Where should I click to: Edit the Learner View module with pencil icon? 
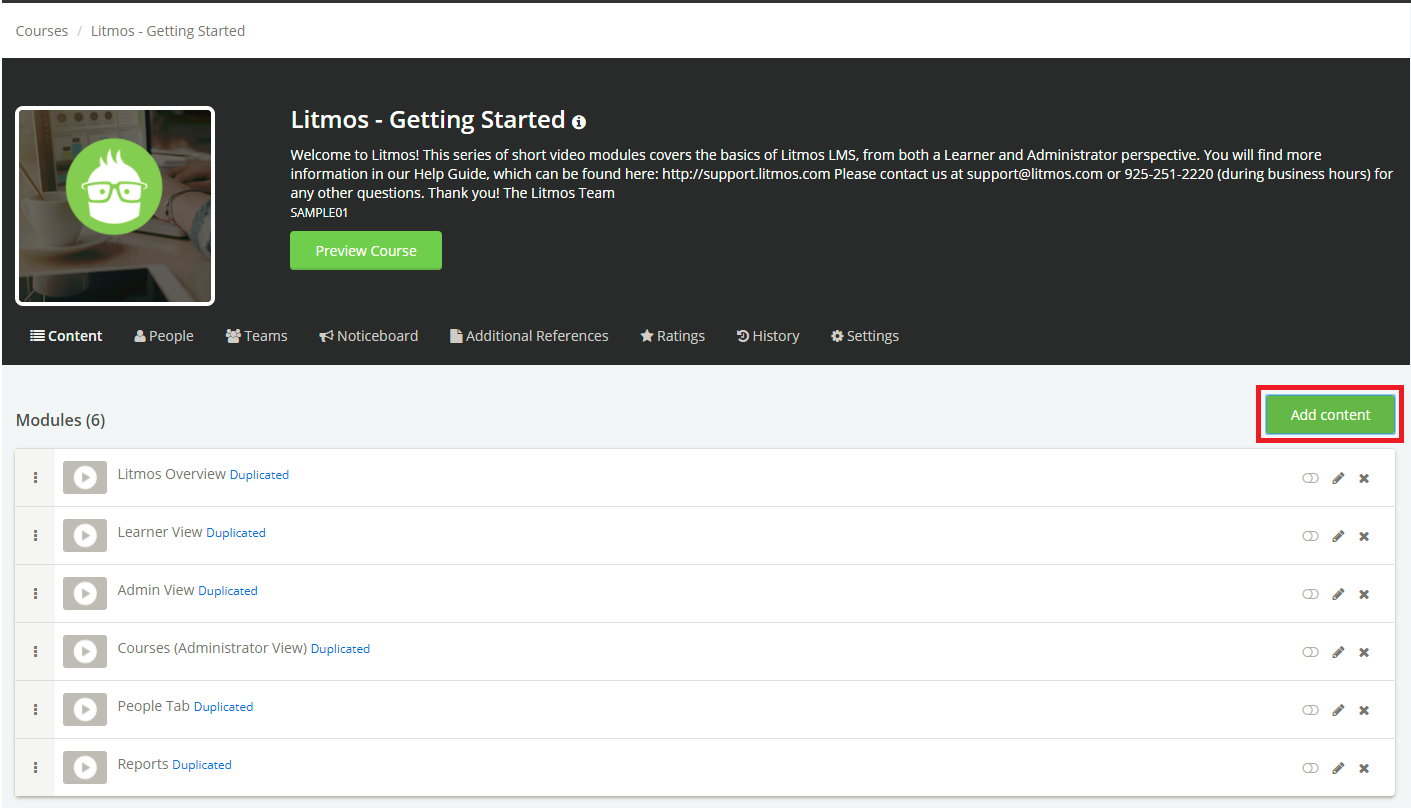1338,536
